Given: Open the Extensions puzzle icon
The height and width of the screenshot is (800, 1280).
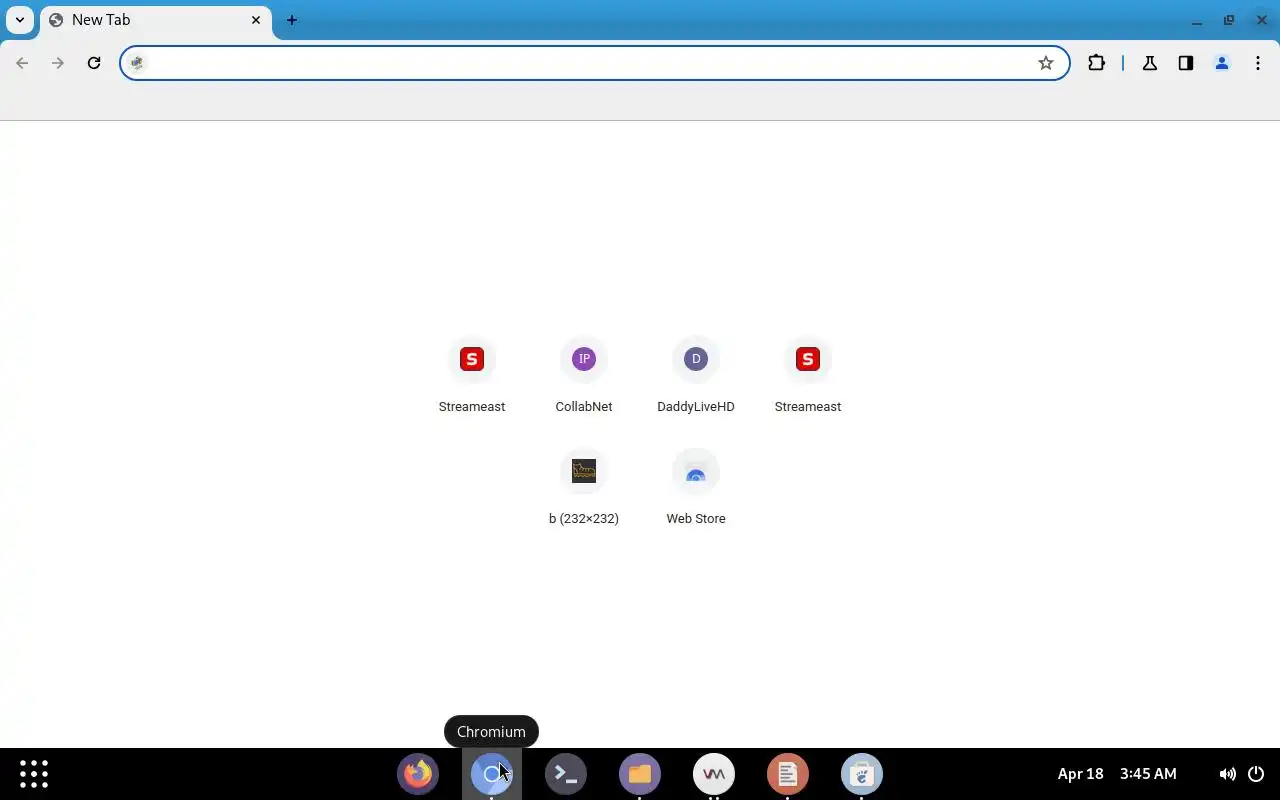Looking at the screenshot, I should point(1097,63).
